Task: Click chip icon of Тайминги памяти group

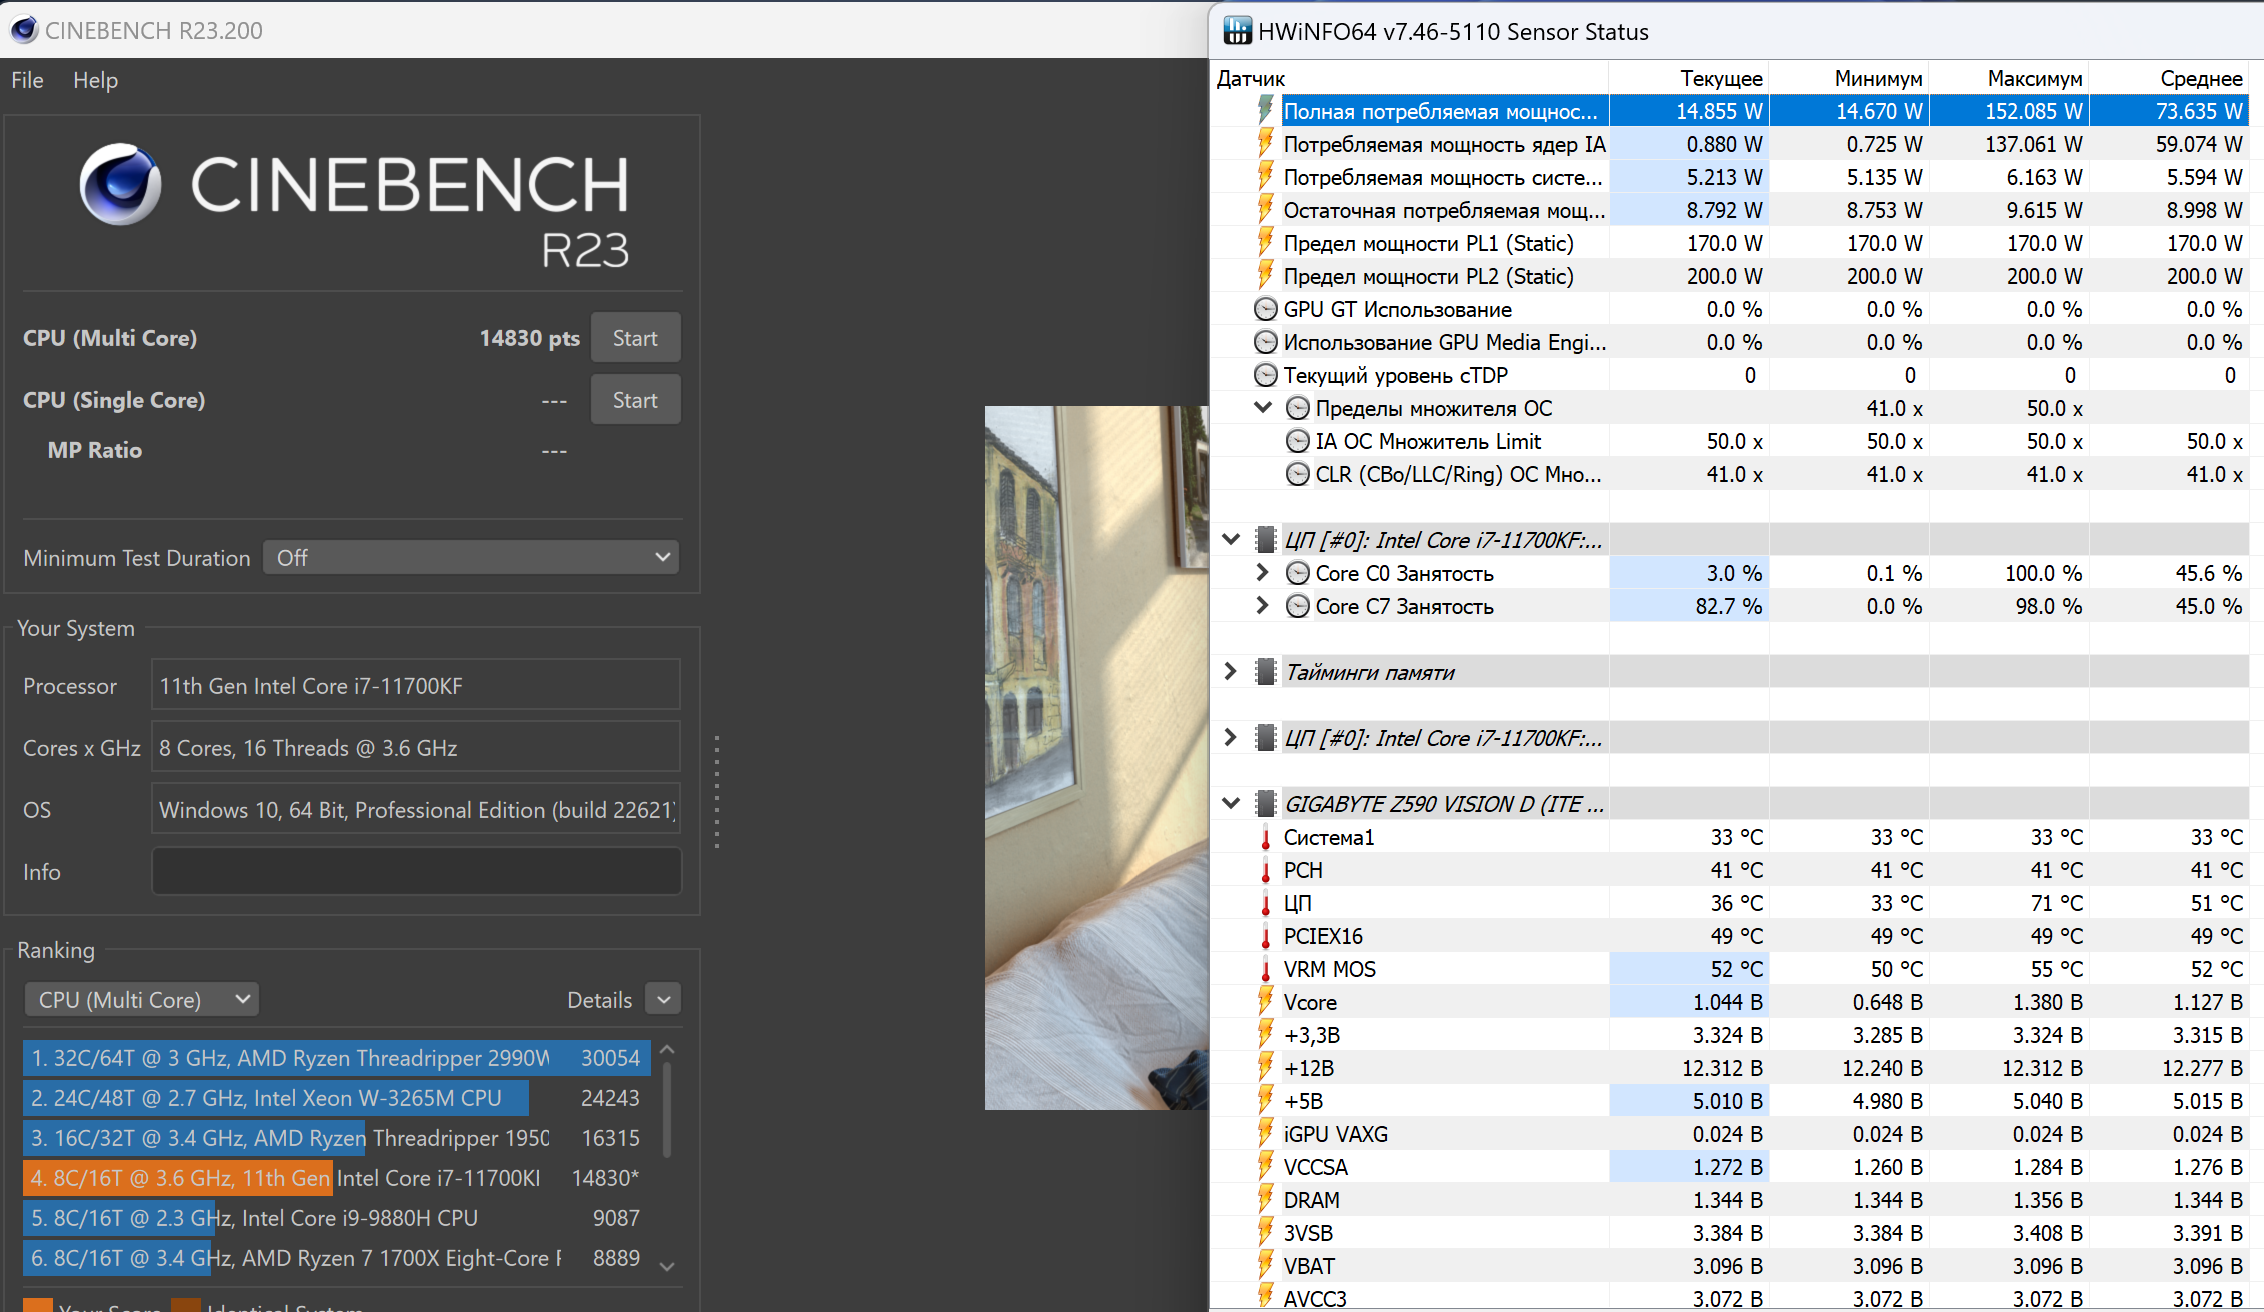Action: click(x=1265, y=672)
